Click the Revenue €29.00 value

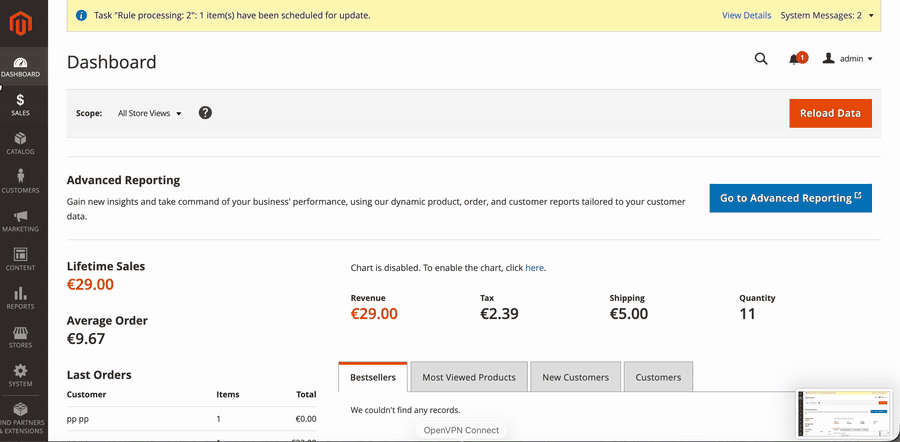(x=374, y=314)
